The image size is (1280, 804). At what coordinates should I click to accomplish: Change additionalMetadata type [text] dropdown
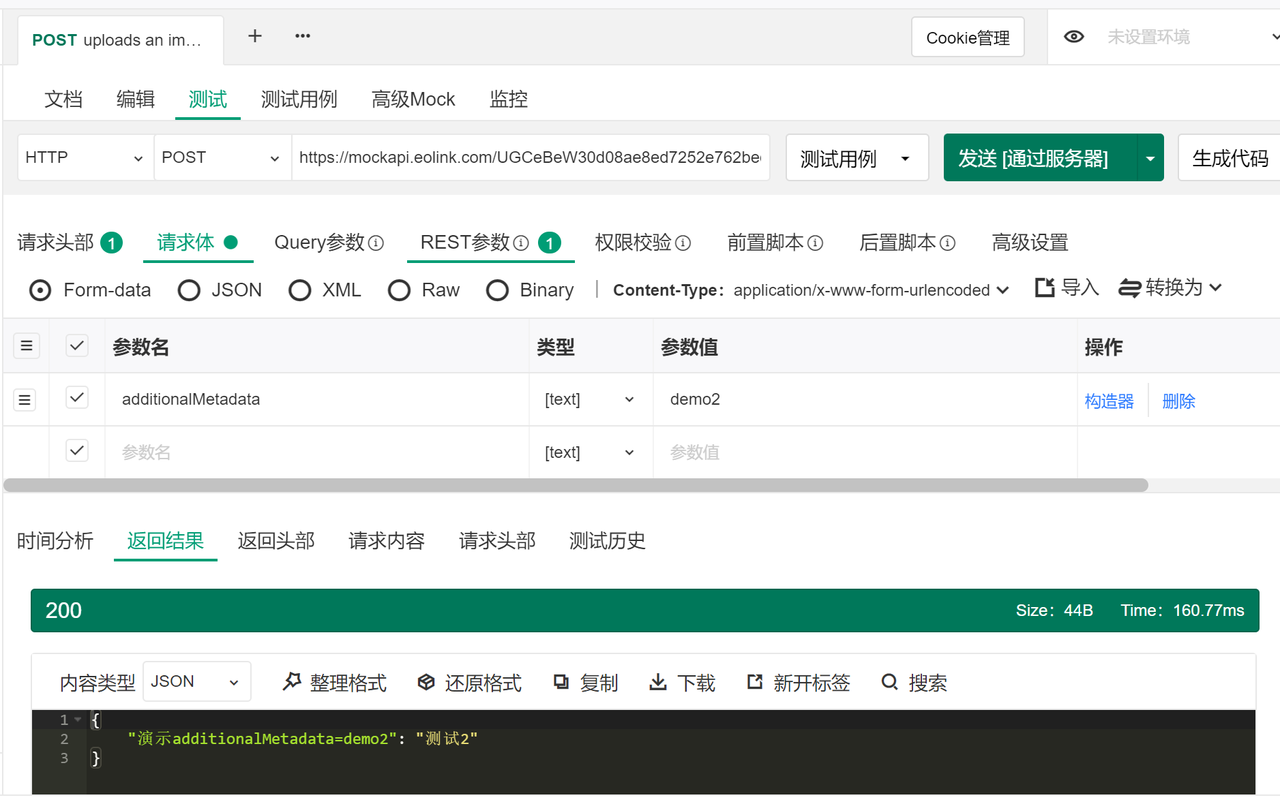coord(590,399)
